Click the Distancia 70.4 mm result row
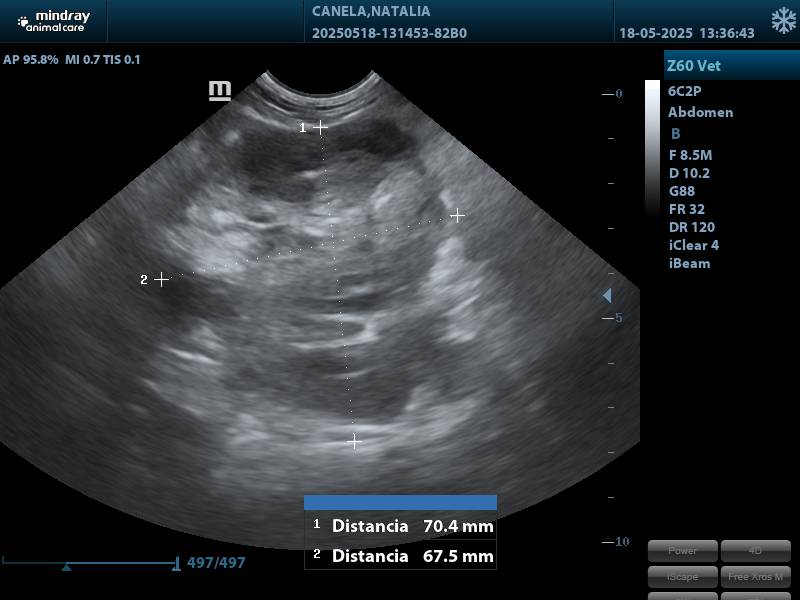Viewport: 800px width, 600px height. 401,526
